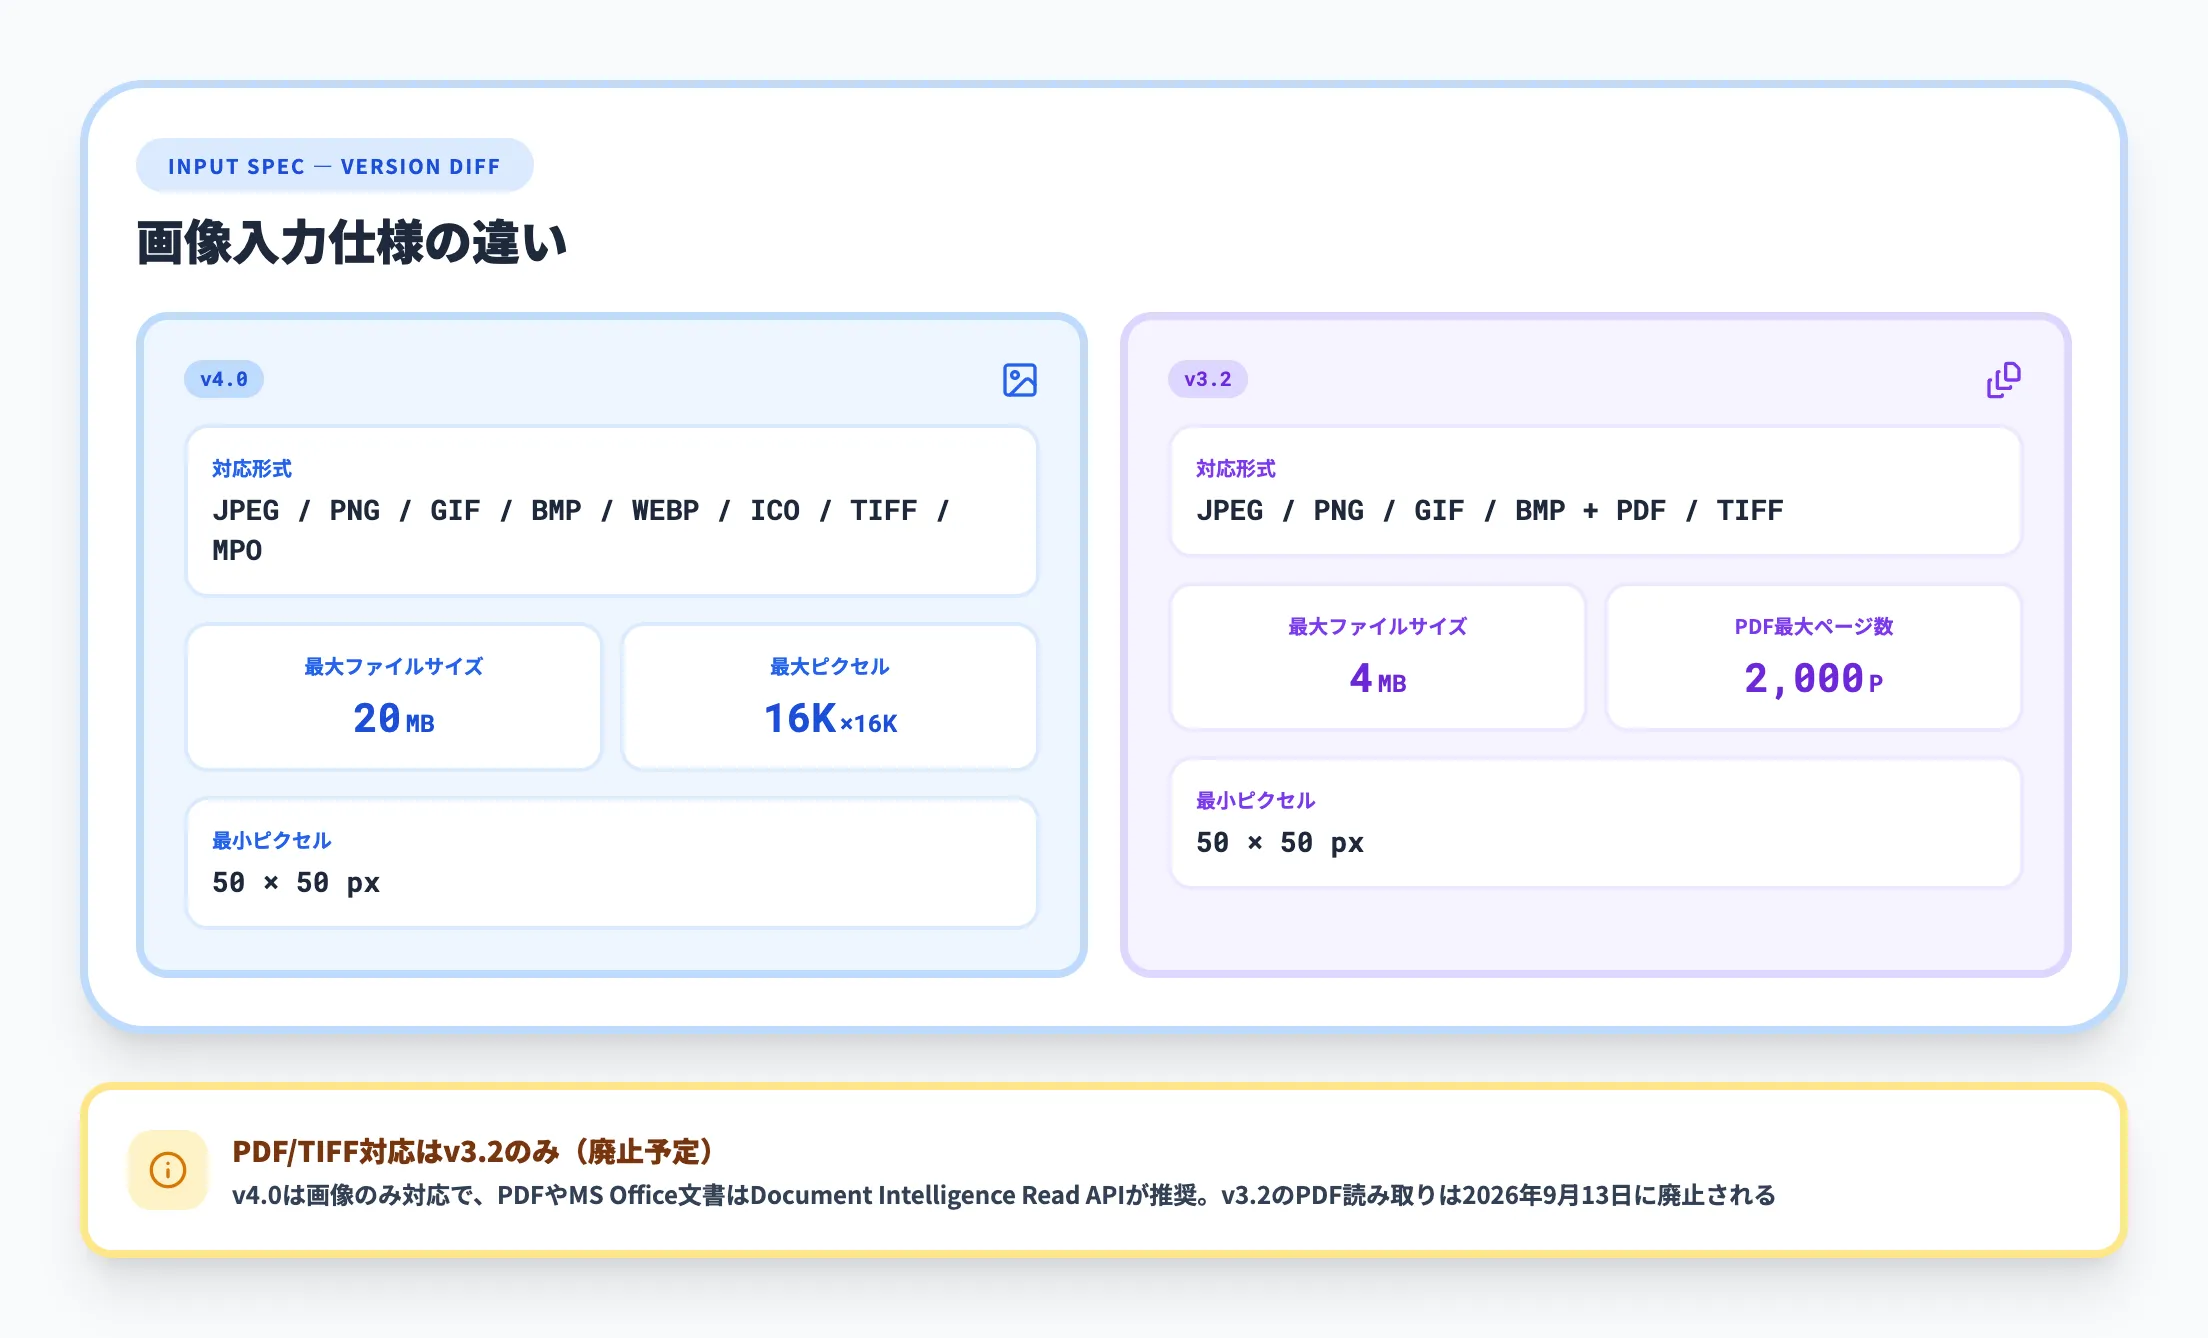The width and height of the screenshot is (2208, 1338).
Task: Click the 最大ピクセル 16K×16K tile
Action: pos(829,696)
